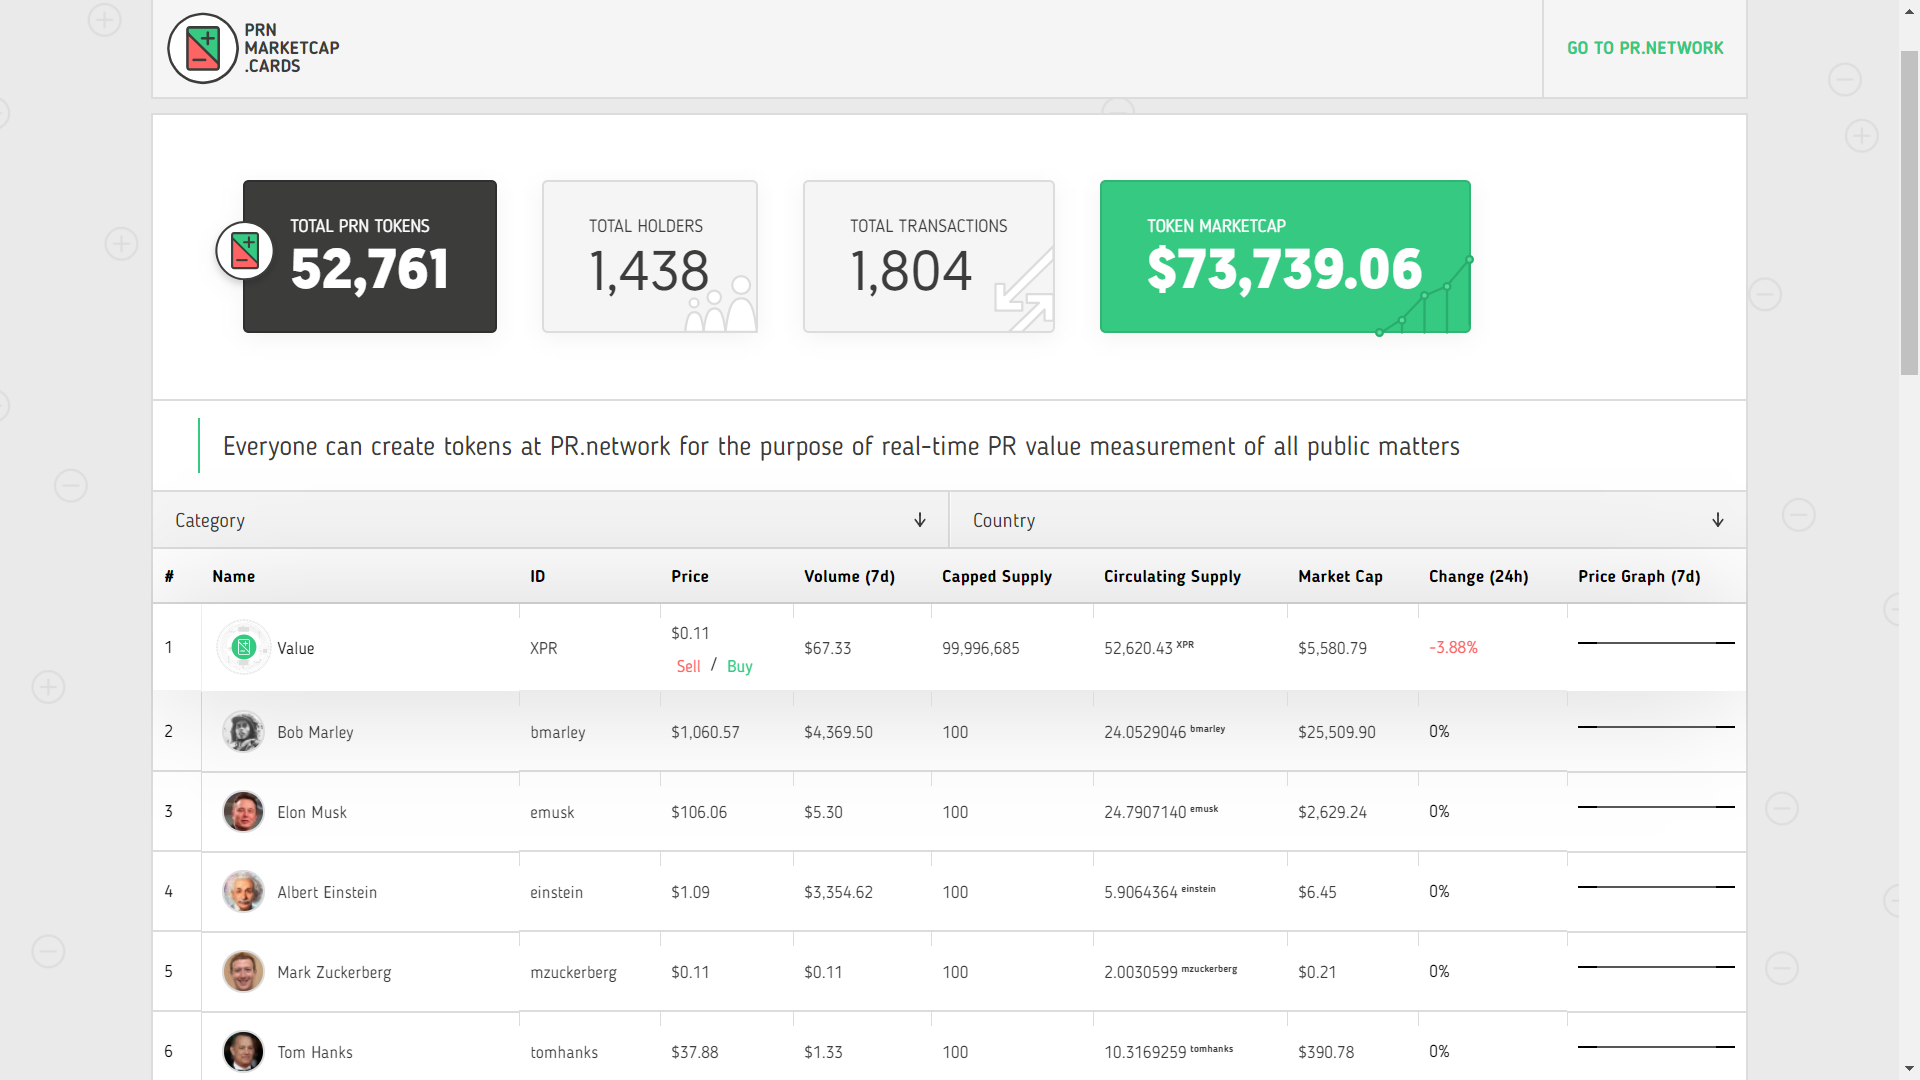
Task: Open the Value token name
Action: [x=295, y=648]
